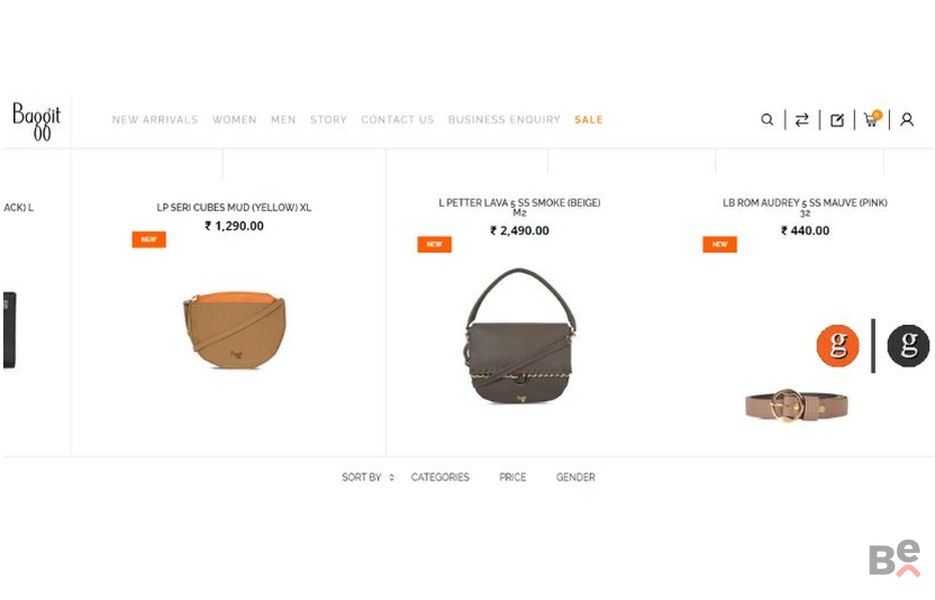Open the shopping cart icon
This screenshot has height=600, width=935.
pyautogui.click(x=872, y=119)
